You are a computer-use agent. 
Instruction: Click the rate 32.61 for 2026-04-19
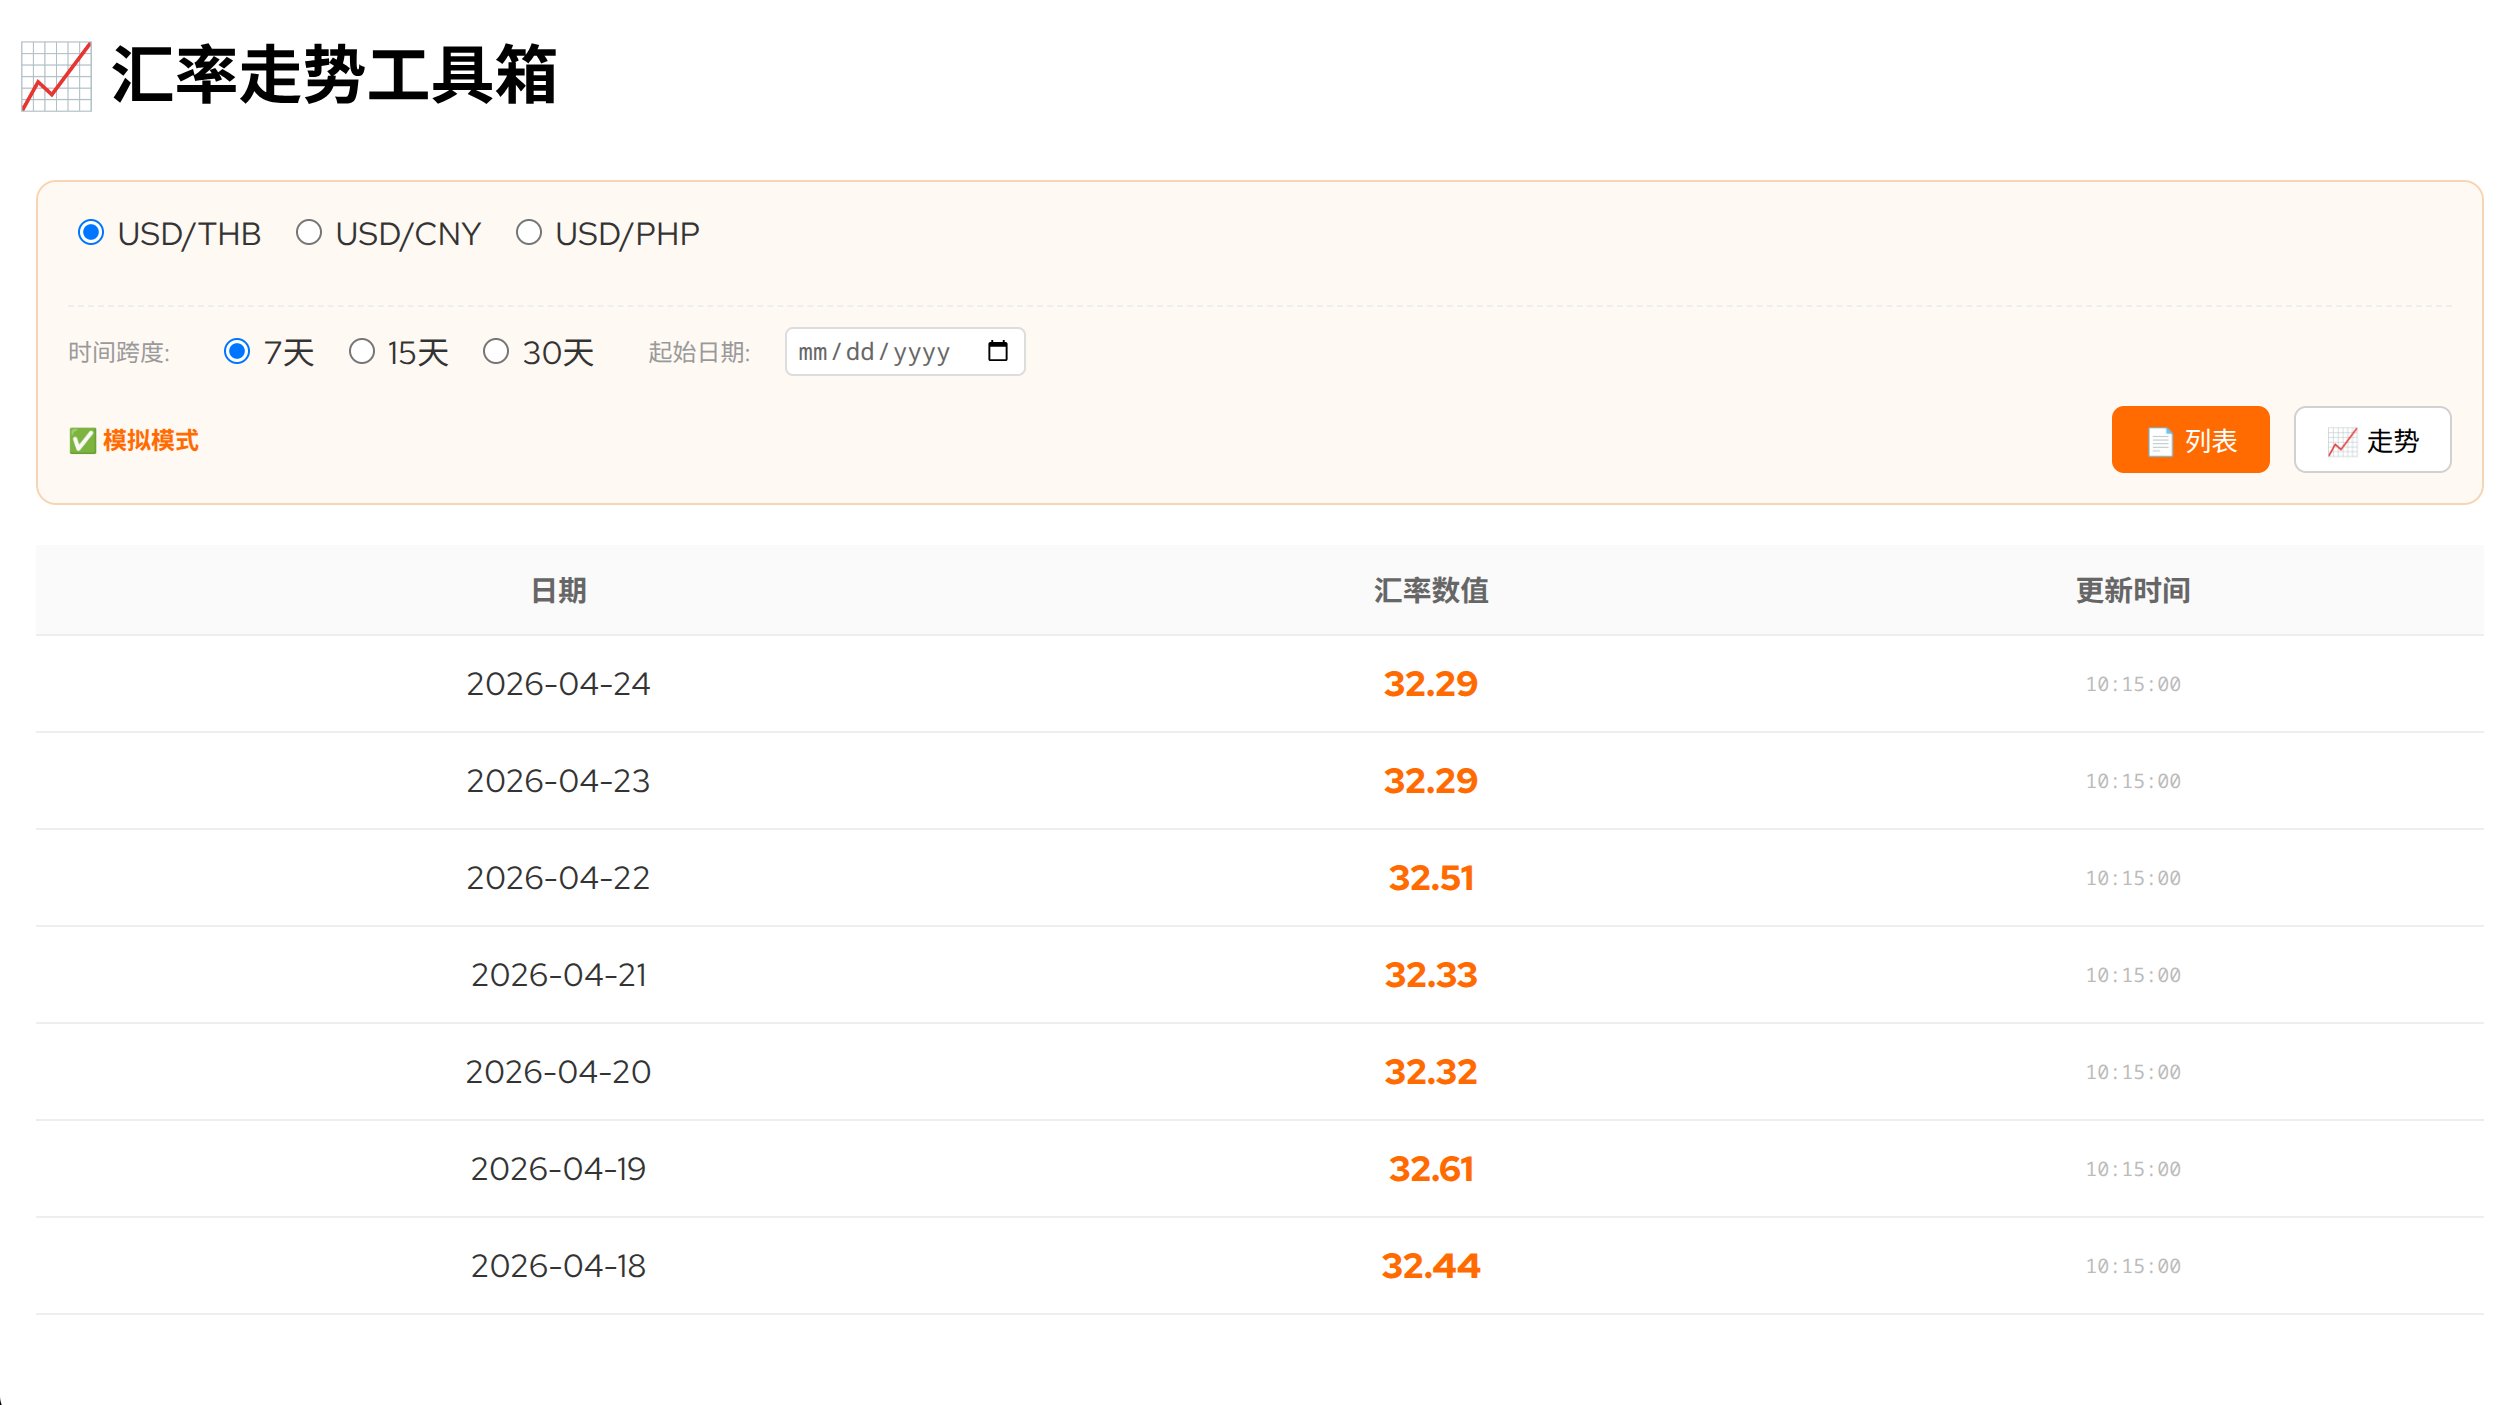(1431, 1168)
